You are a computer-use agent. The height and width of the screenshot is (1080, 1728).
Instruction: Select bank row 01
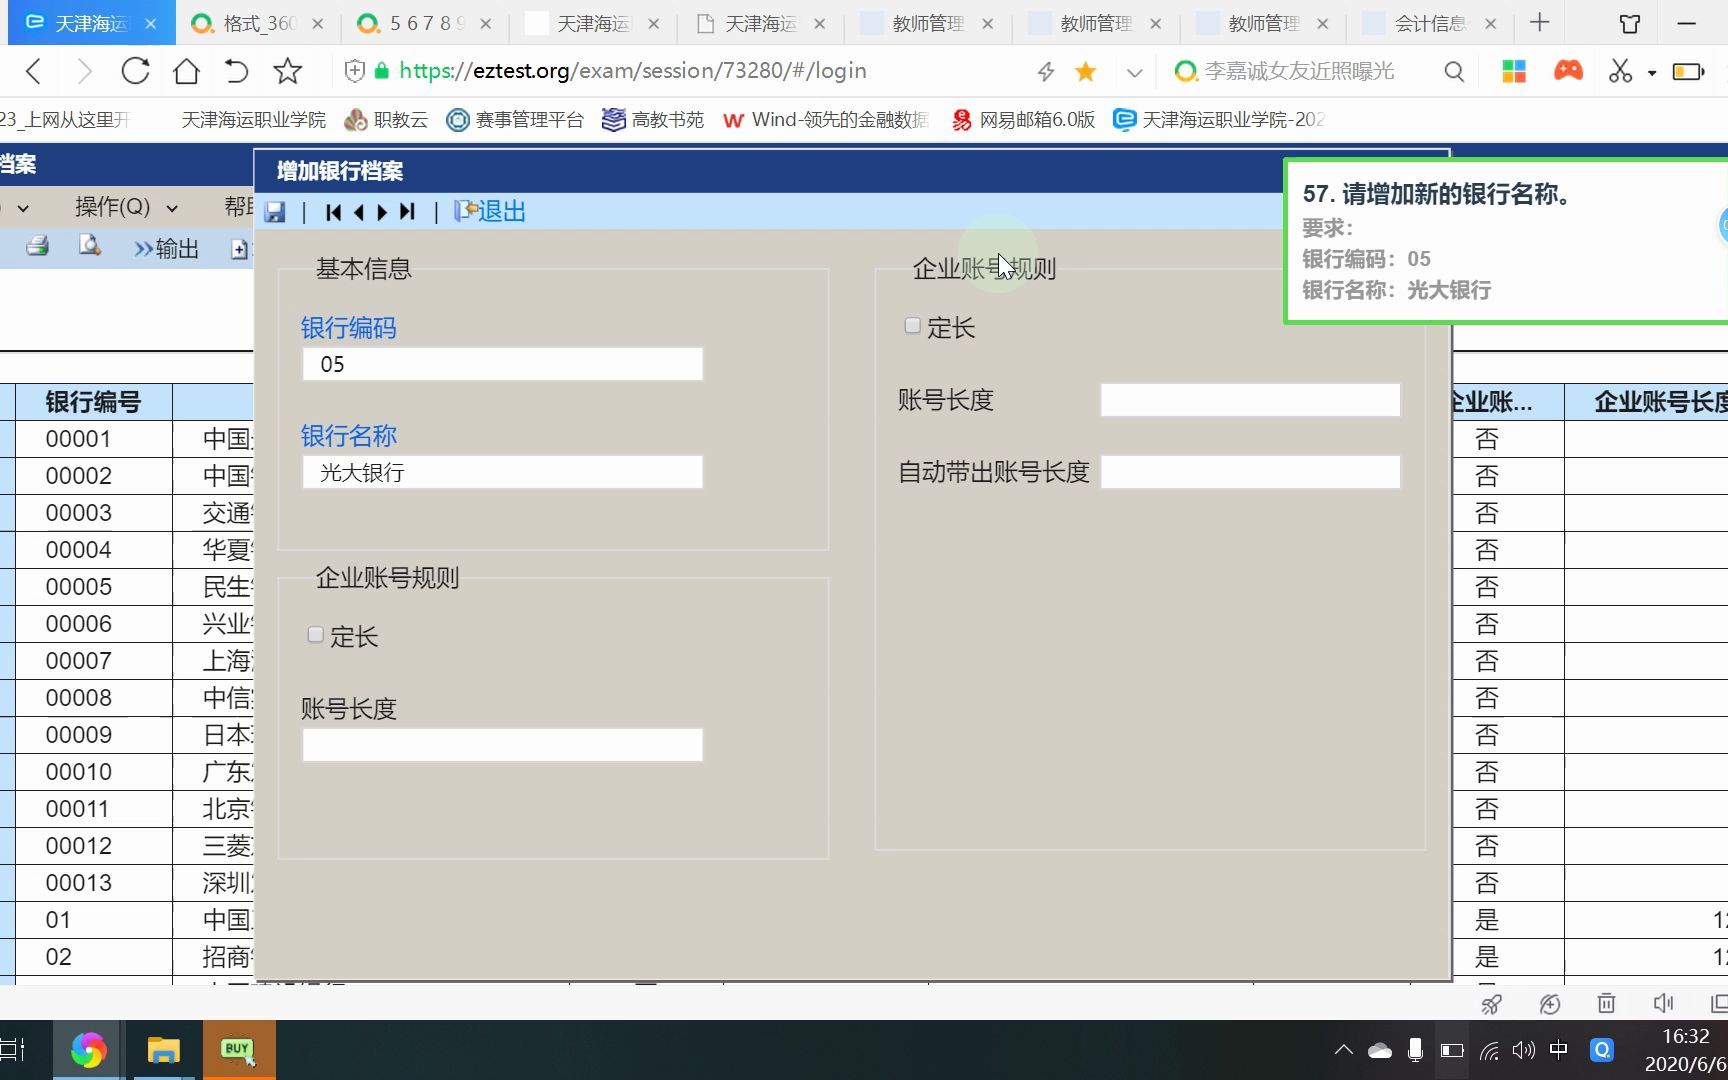tap(58, 920)
